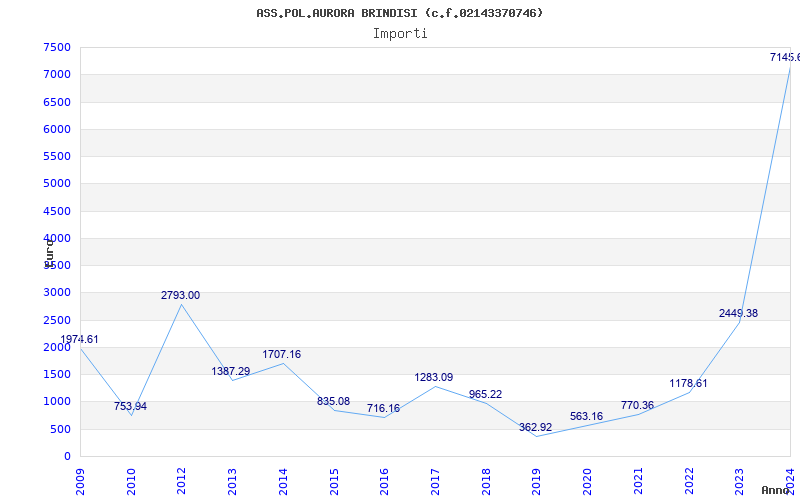The height and width of the screenshot is (500, 800).
Task: Select the 362.92 lowest point label
Action: [536, 428]
